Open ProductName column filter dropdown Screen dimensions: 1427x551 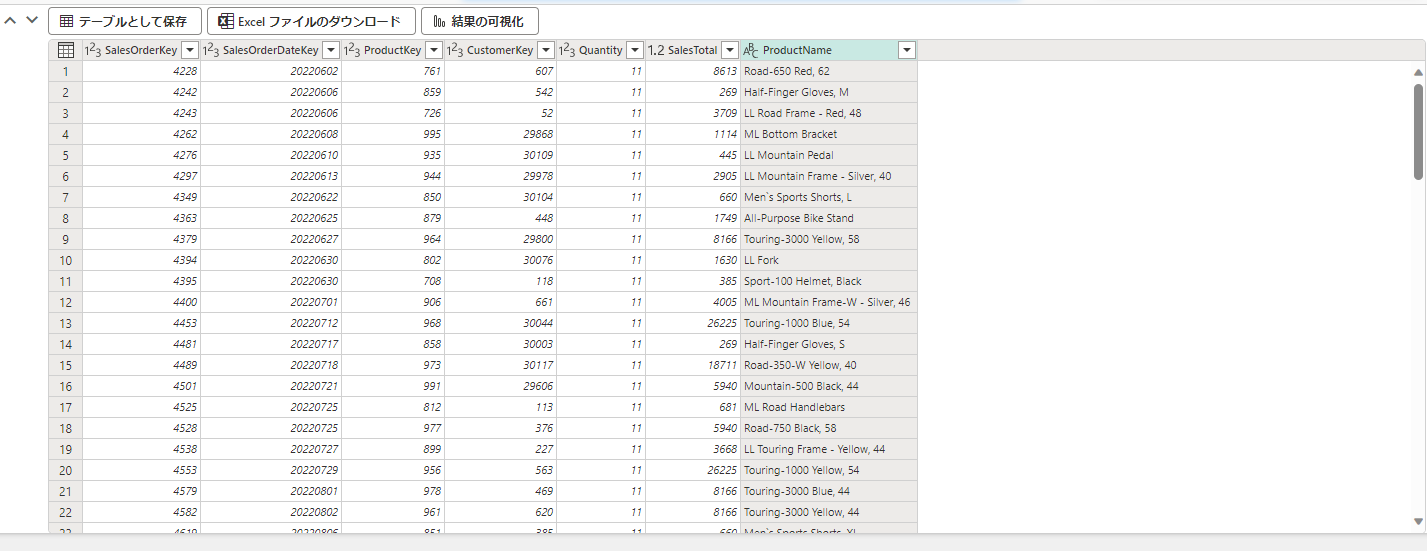click(x=907, y=50)
